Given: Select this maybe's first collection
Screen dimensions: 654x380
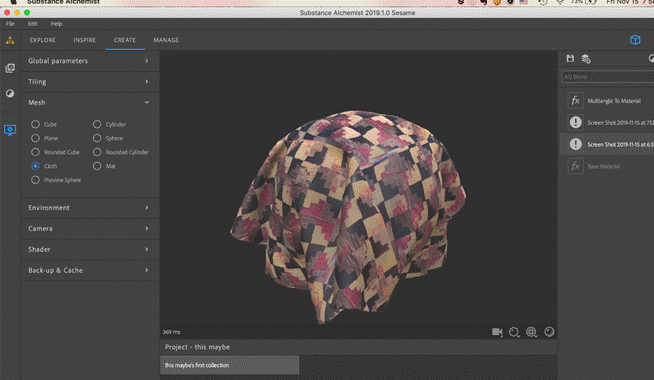Looking at the screenshot, I should [230, 365].
